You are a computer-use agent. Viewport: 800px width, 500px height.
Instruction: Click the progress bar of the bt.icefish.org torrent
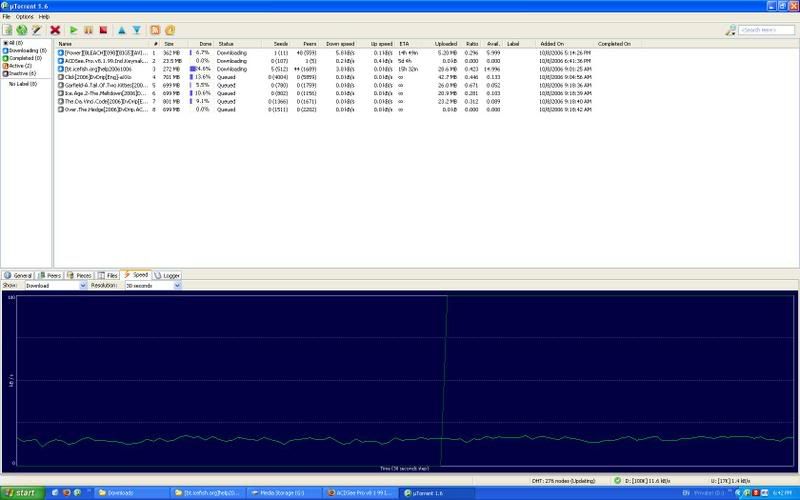click(x=200, y=69)
